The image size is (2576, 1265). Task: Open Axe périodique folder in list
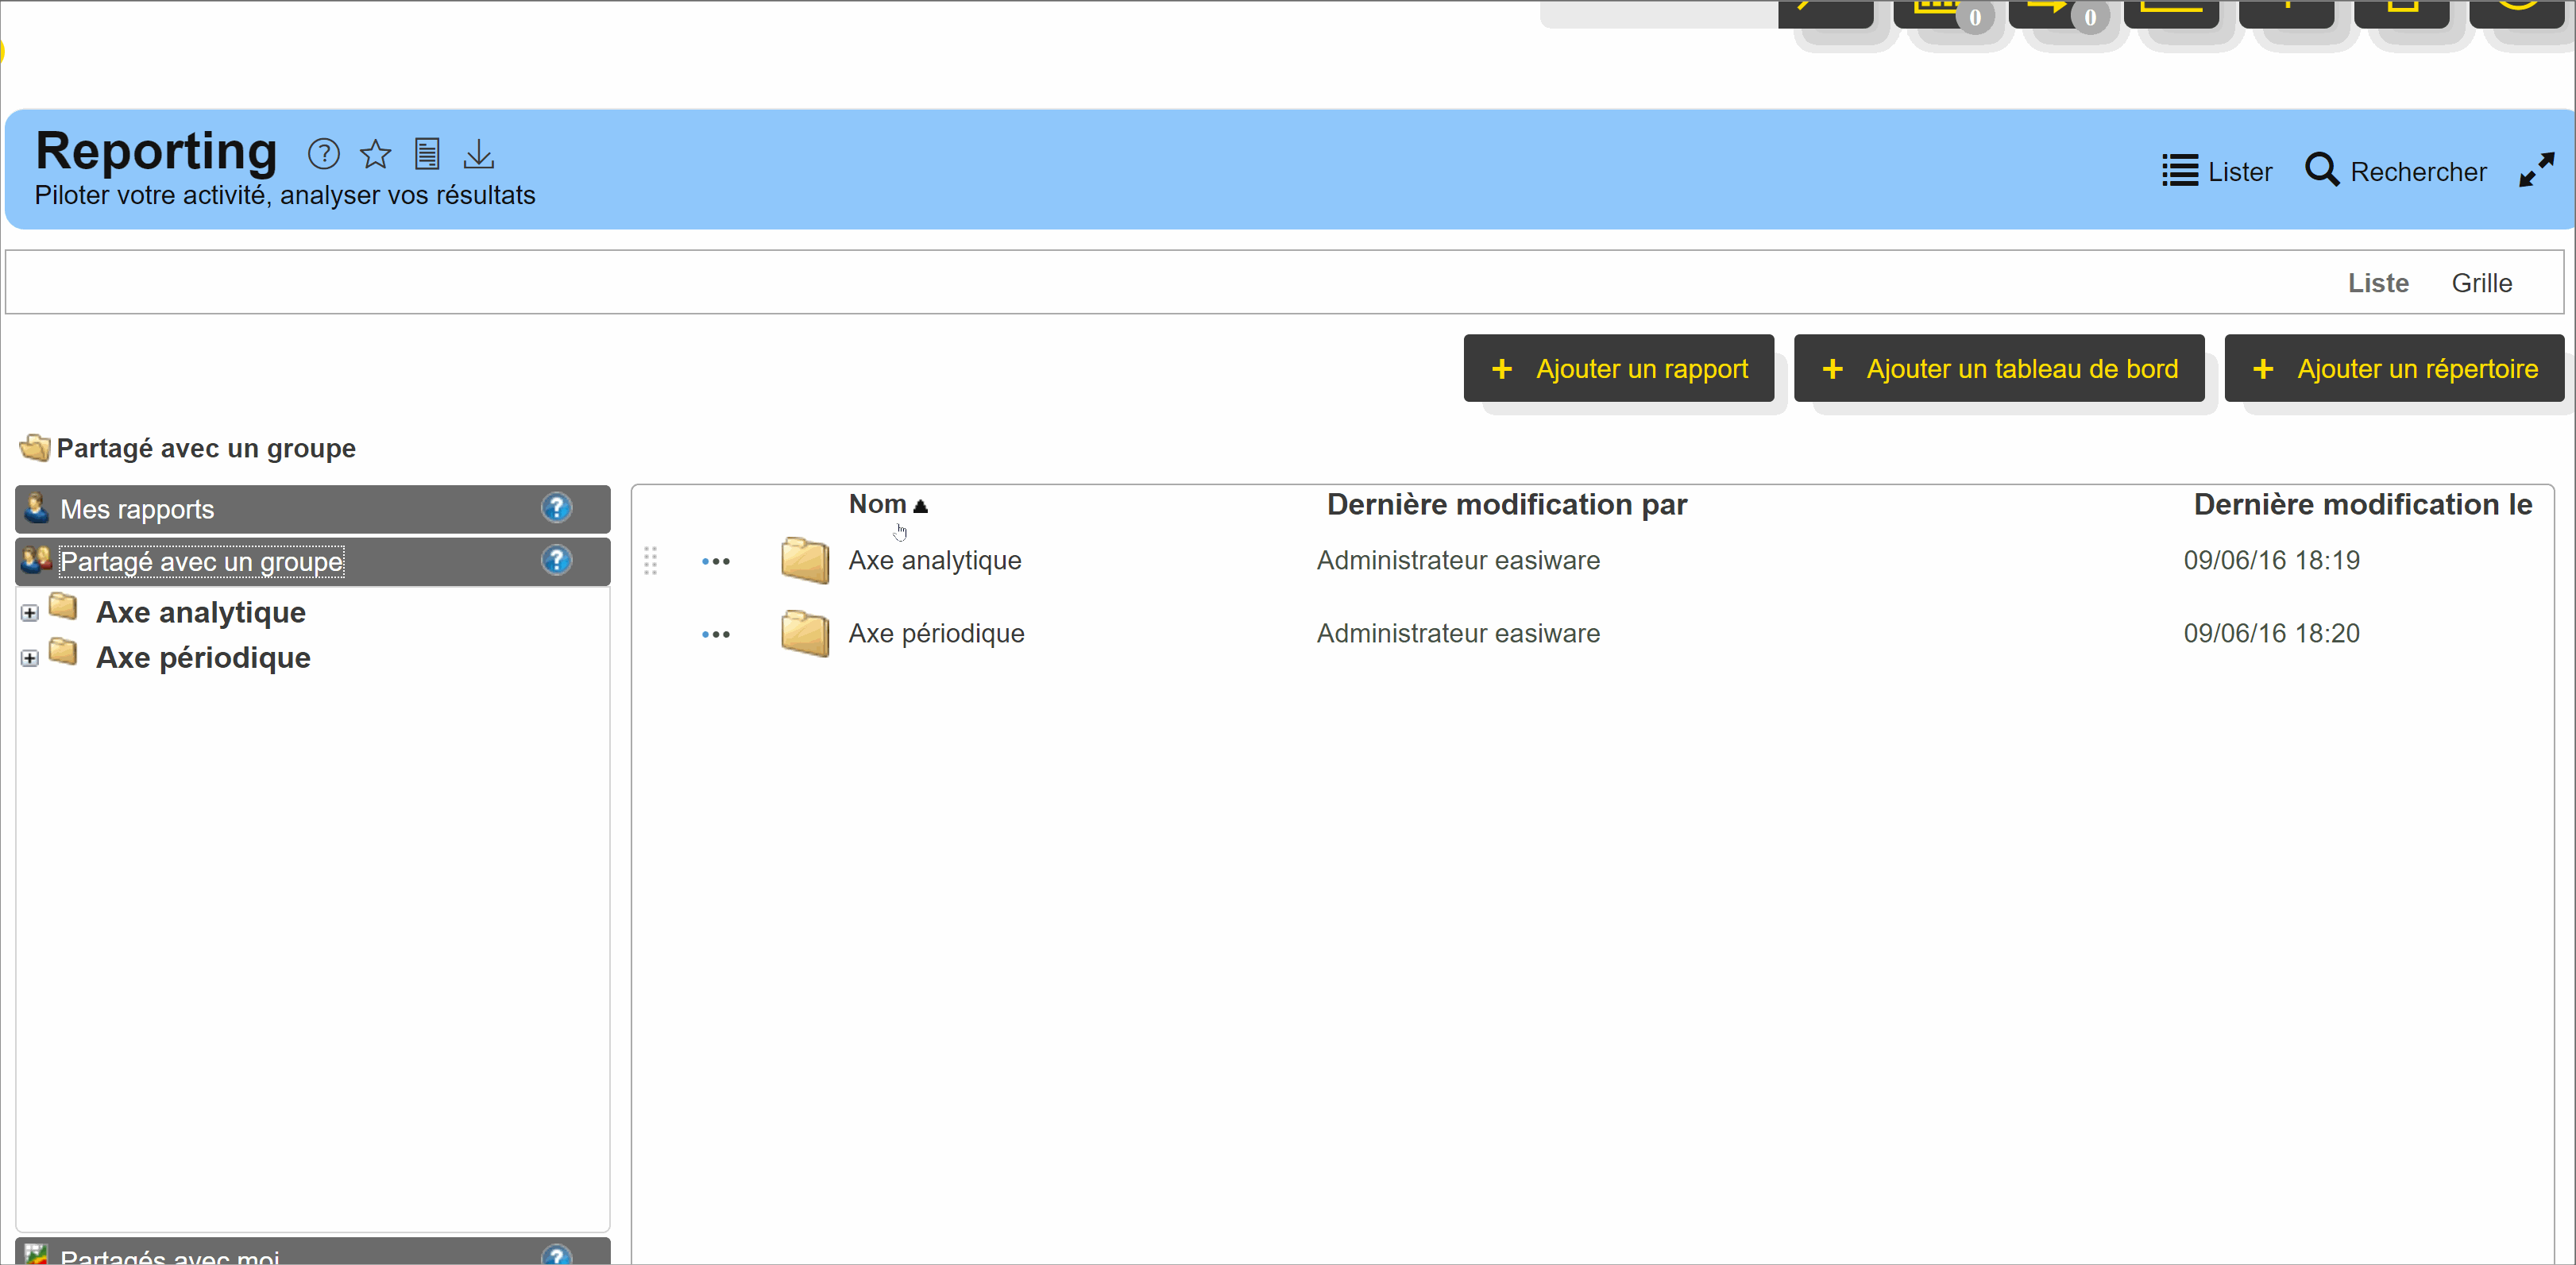click(935, 634)
